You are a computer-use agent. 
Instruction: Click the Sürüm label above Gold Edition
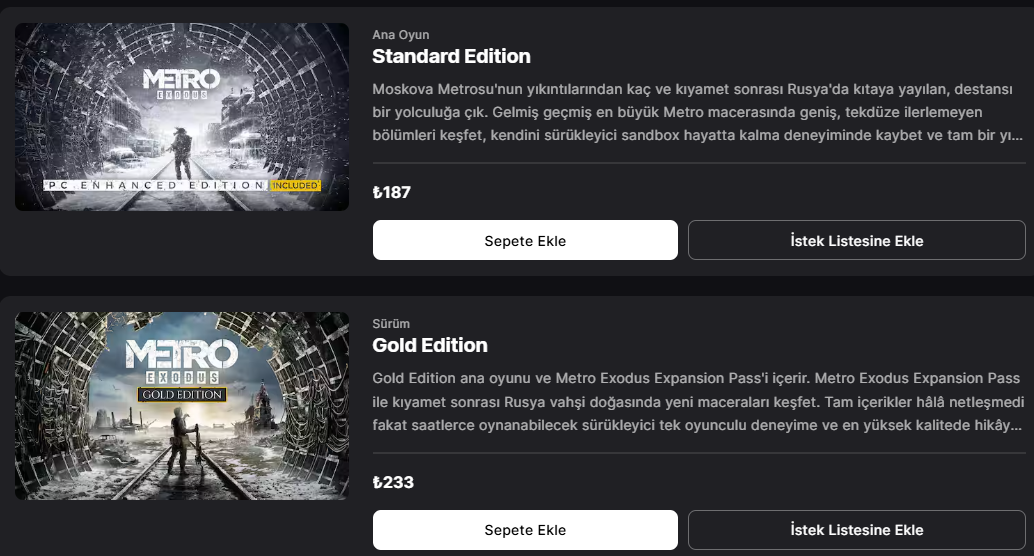[391, 324]
